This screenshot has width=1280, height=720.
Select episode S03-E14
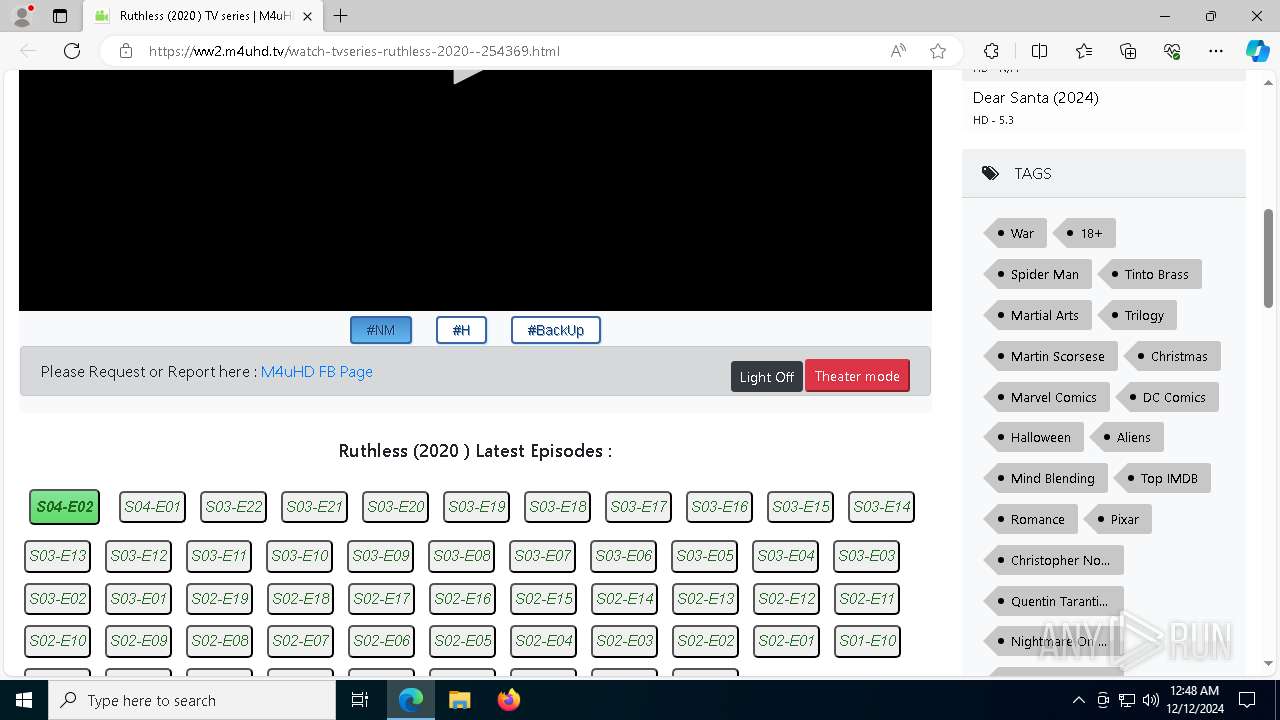click(x=881, y=507)
